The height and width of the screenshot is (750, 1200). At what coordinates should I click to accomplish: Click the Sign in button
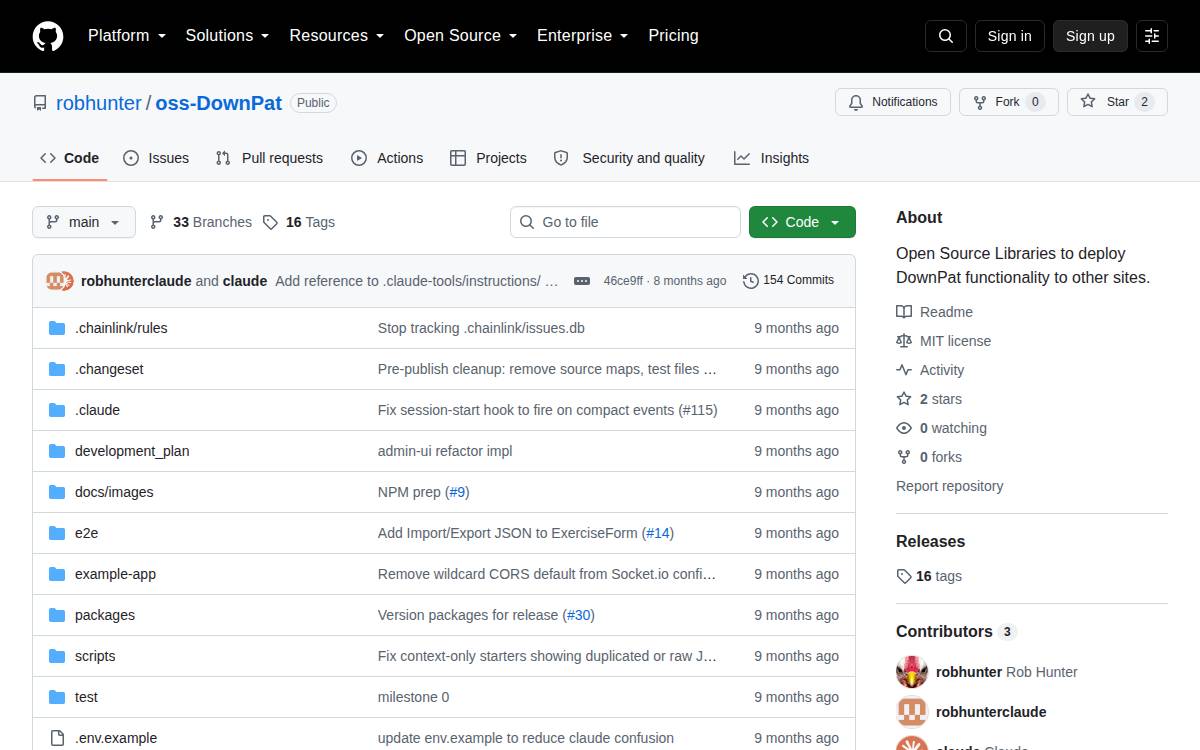[1009, 36]
